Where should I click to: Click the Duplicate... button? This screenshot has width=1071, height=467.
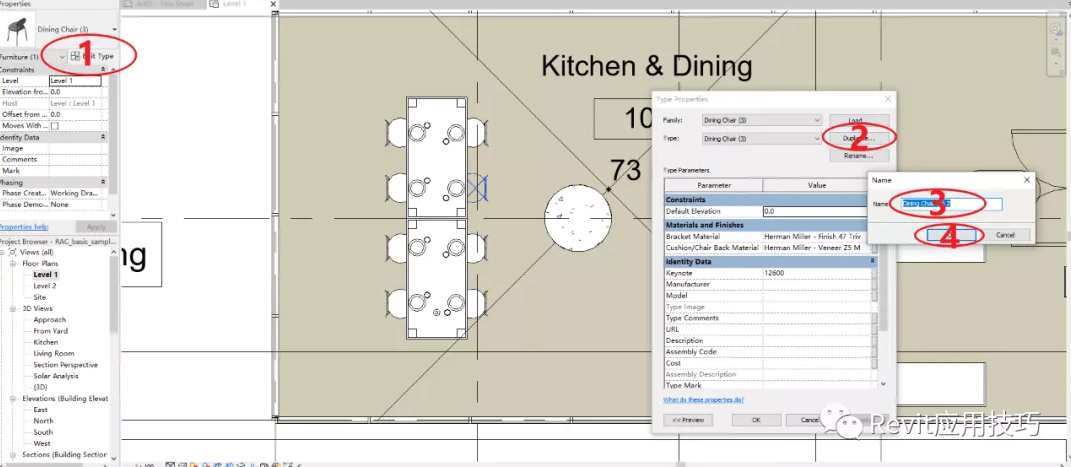tap(859, 139)
